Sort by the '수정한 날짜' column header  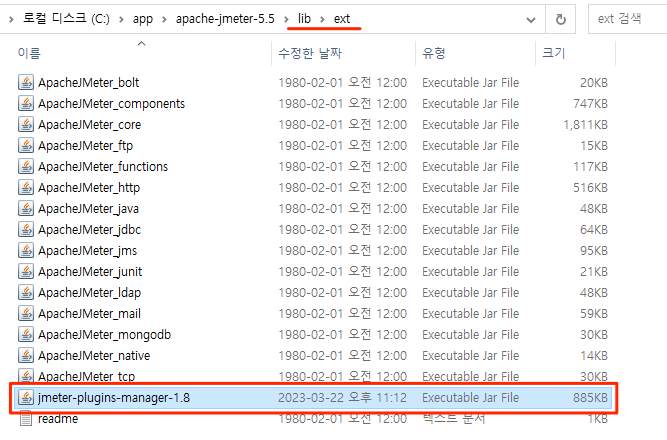click(x=310, y=53)
